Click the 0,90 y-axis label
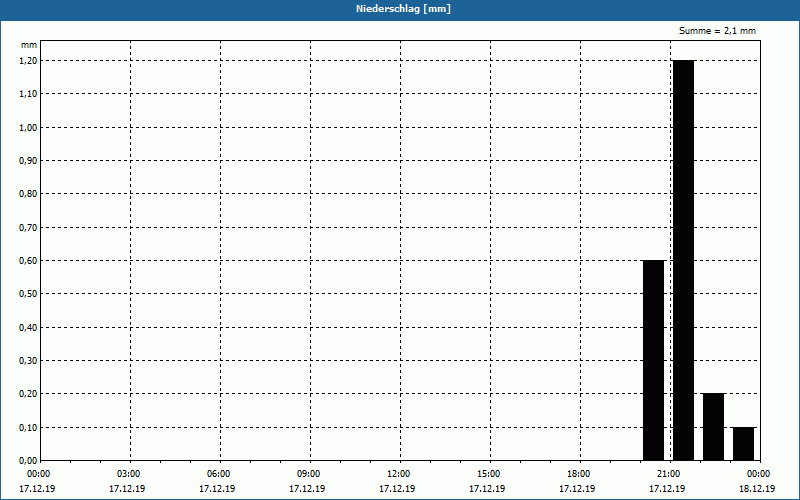This screenshot has height=500, width=800. pos(28,161)
